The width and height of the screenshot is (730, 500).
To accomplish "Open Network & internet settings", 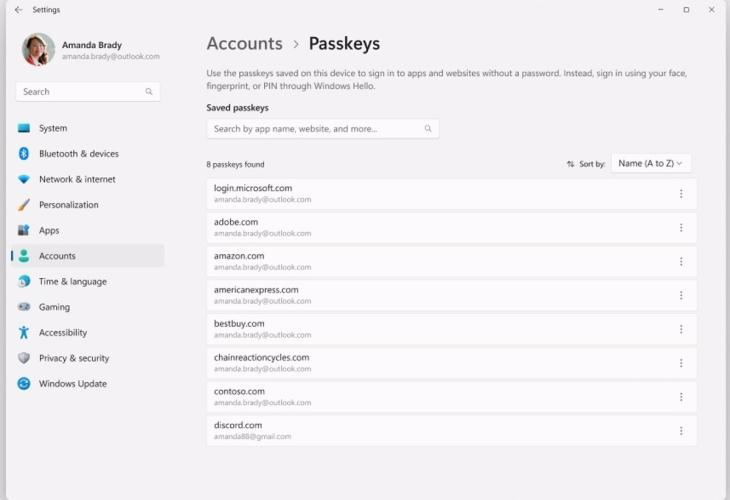I will coord(77,179).
